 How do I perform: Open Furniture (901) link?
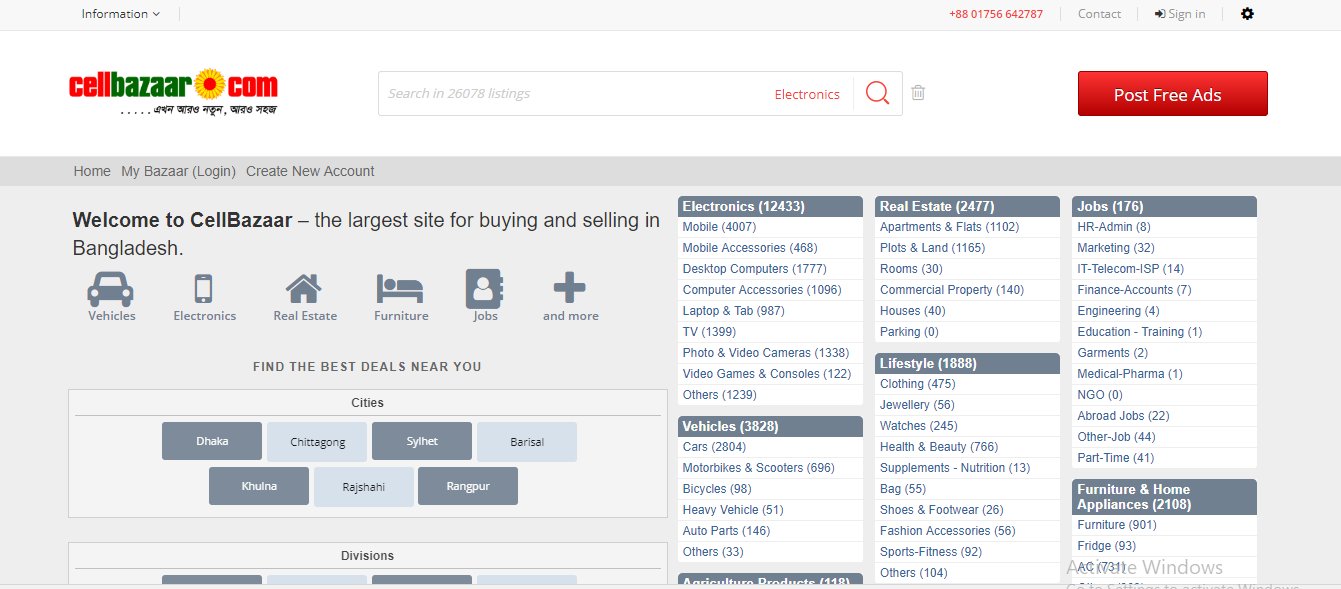click(x=1116, y=525)
